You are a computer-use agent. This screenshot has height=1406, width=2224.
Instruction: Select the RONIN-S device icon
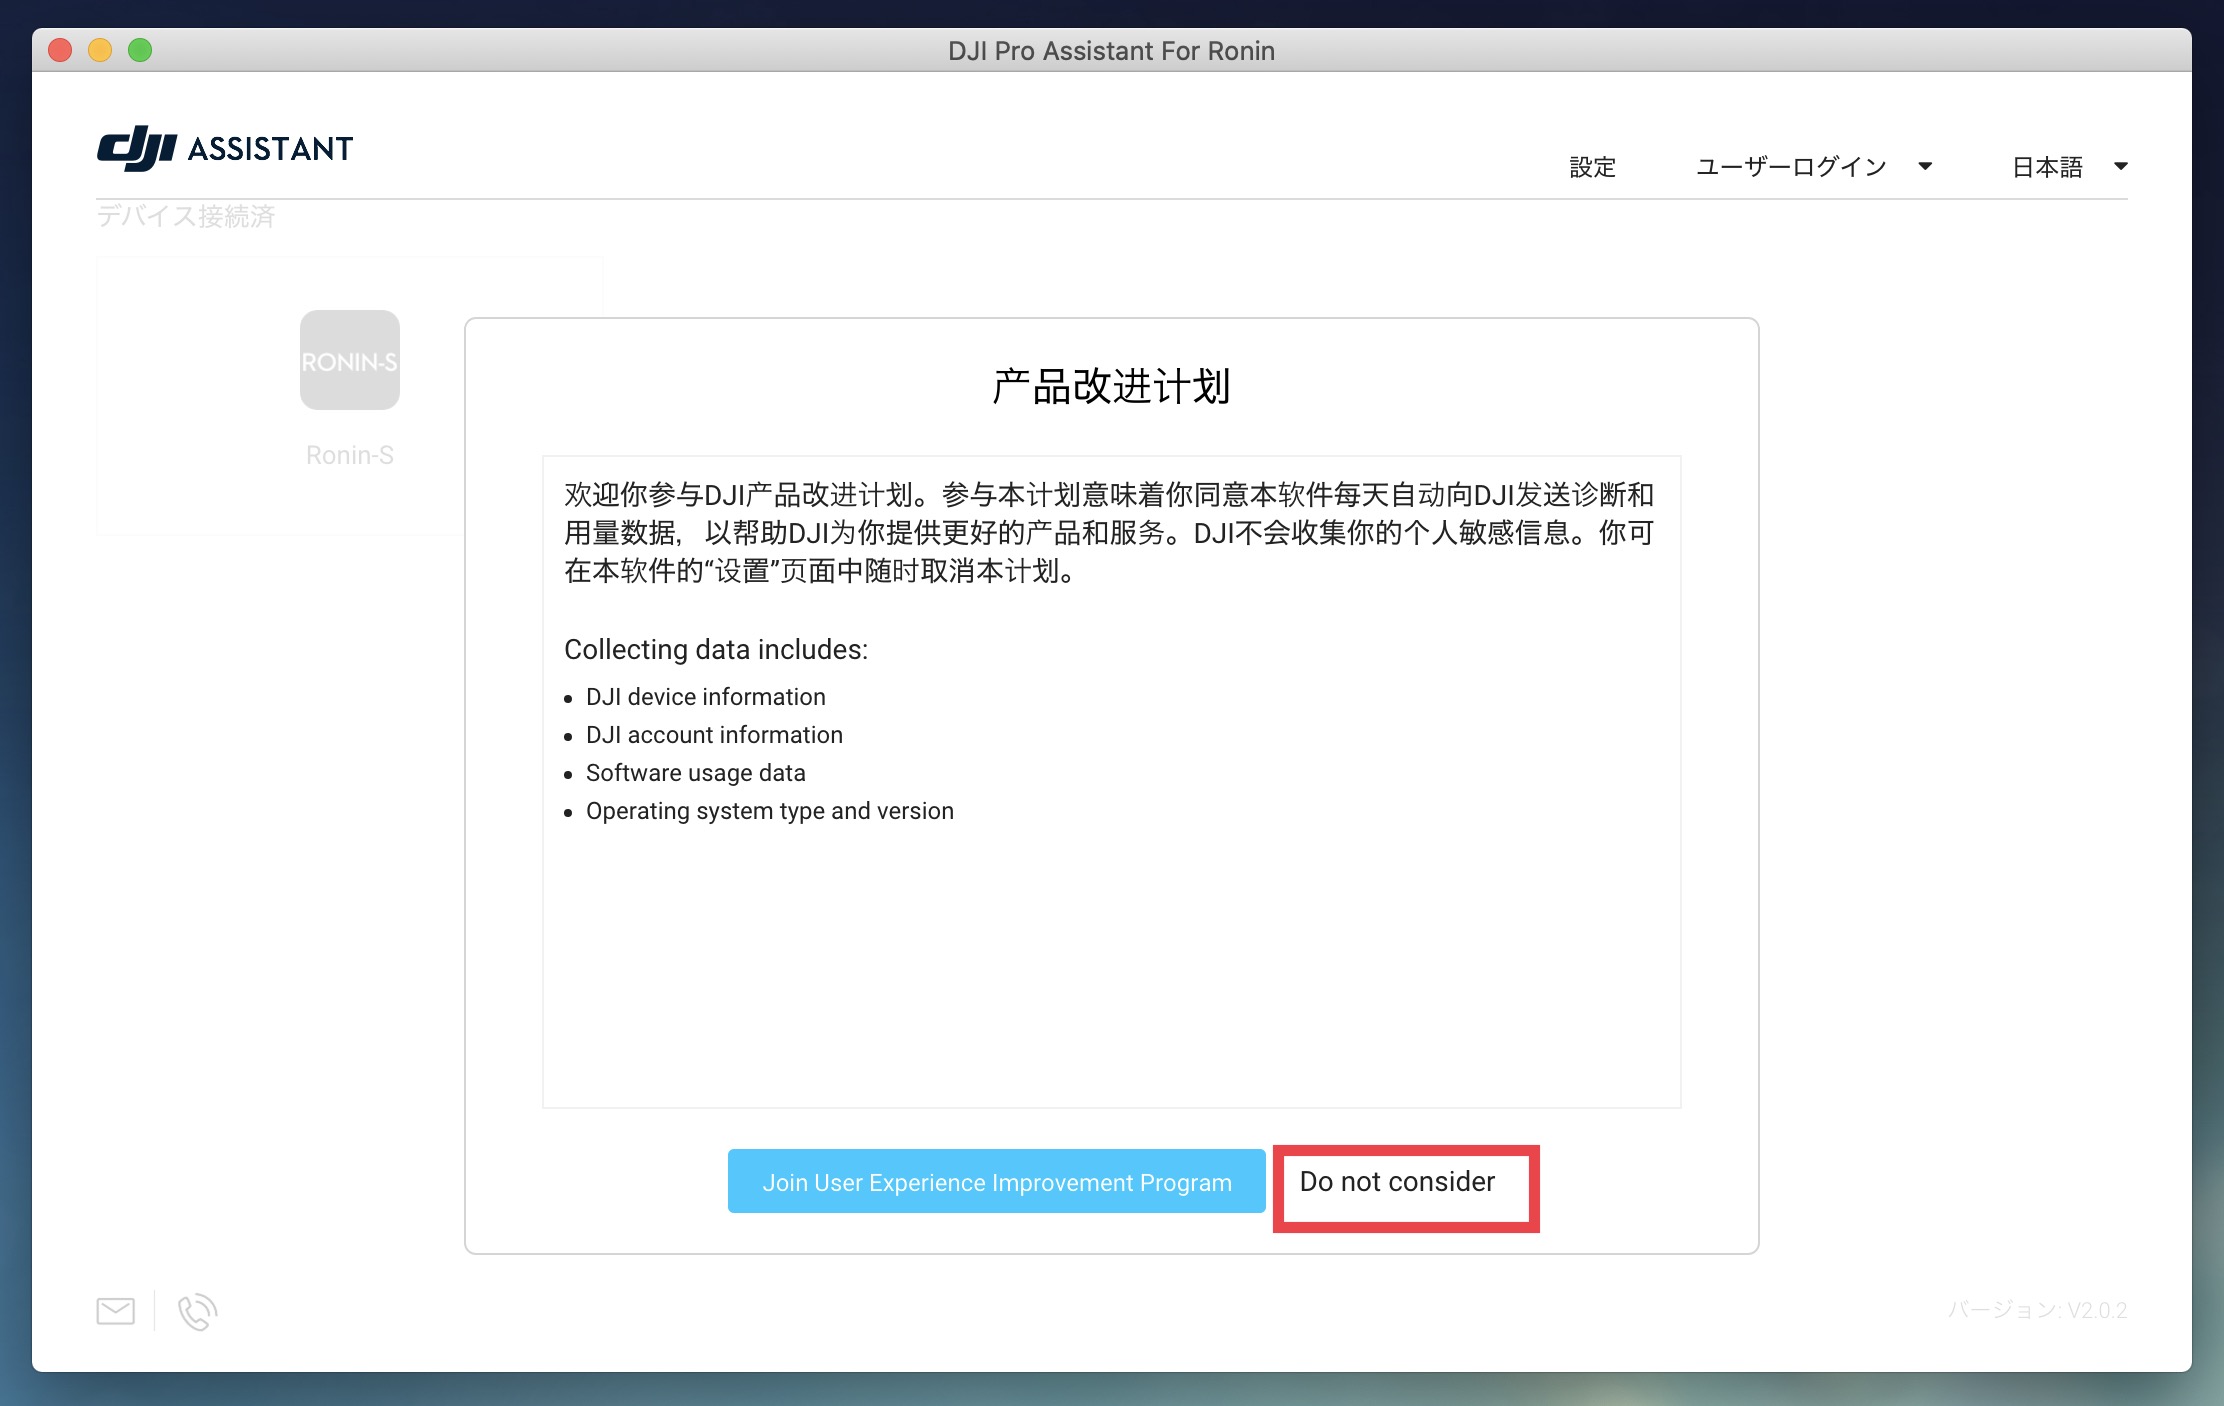click(x=350, y=360)
